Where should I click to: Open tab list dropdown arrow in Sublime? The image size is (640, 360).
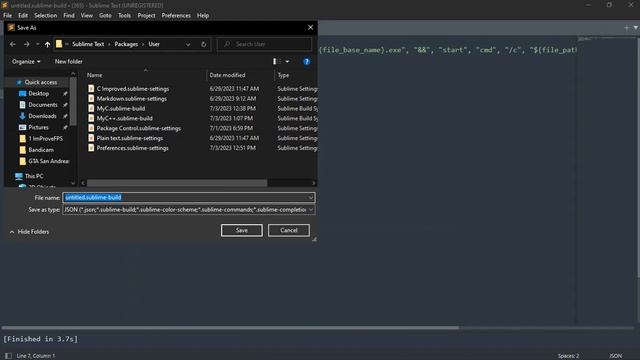point(636,27)
